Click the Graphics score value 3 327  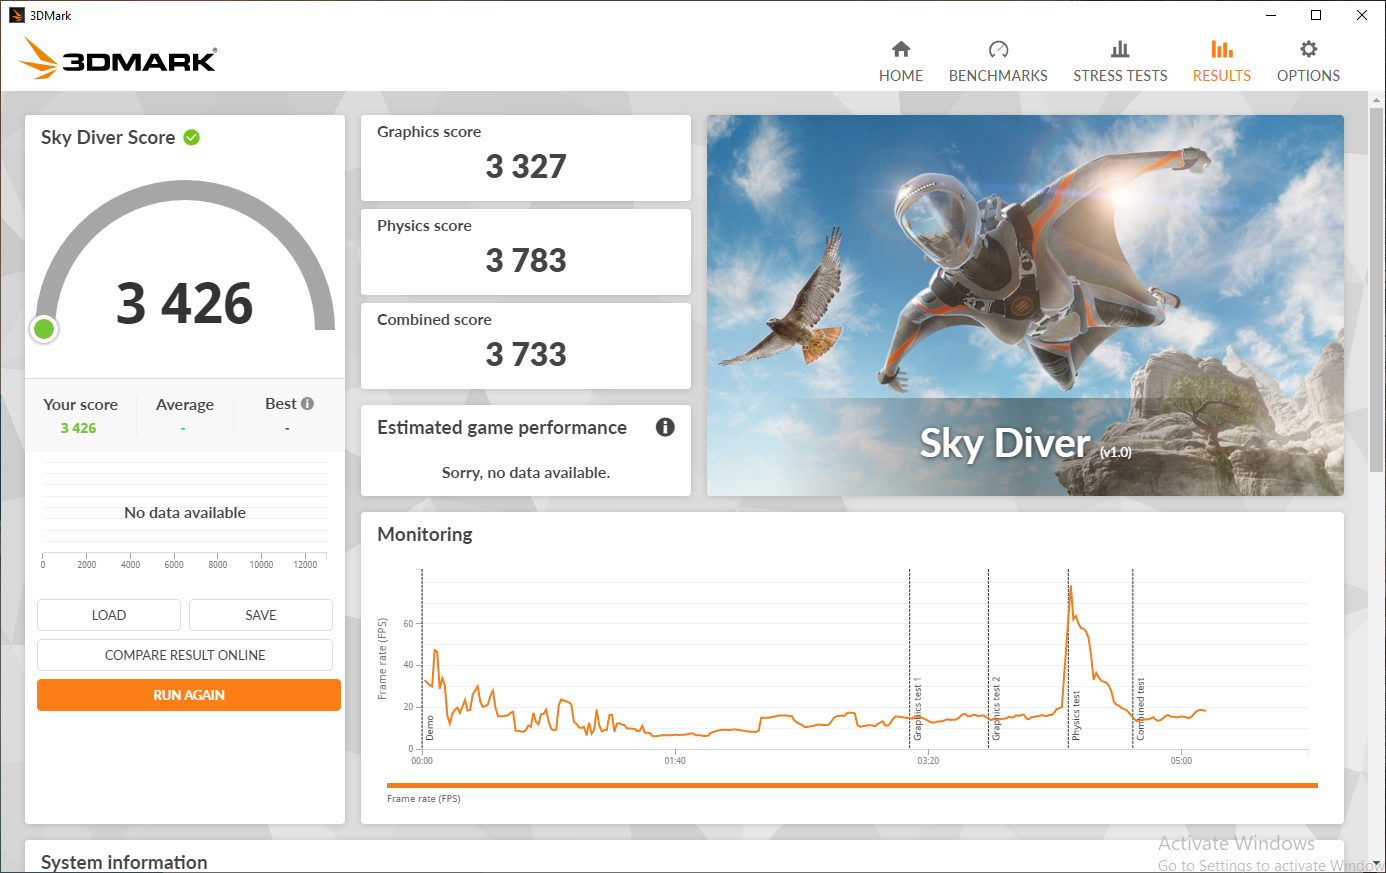coord(526,166)
